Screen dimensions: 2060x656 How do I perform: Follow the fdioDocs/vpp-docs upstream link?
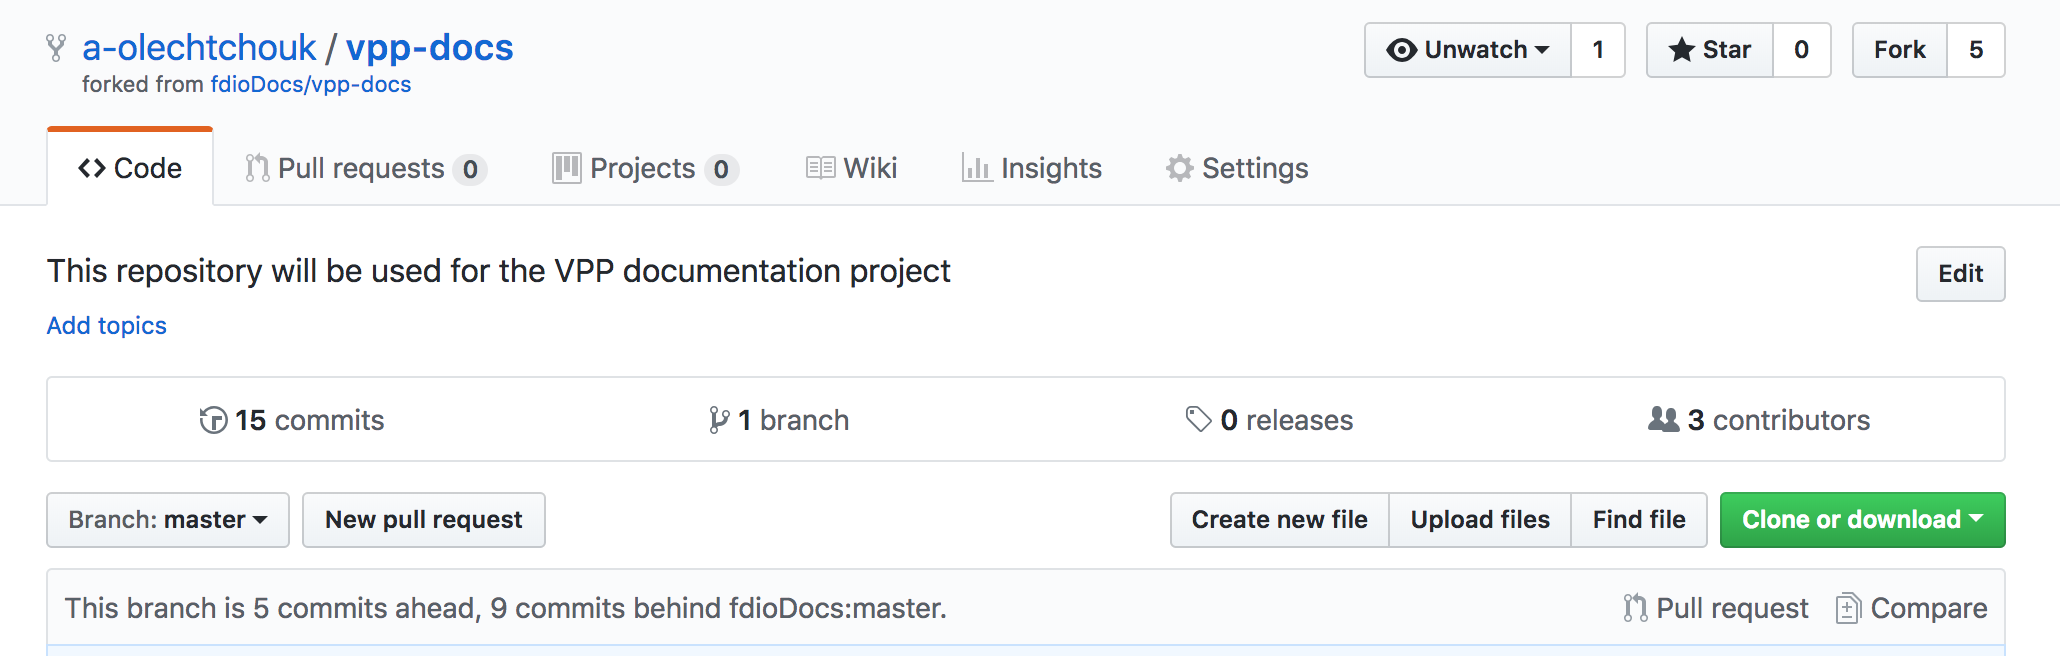click(310, 85)
